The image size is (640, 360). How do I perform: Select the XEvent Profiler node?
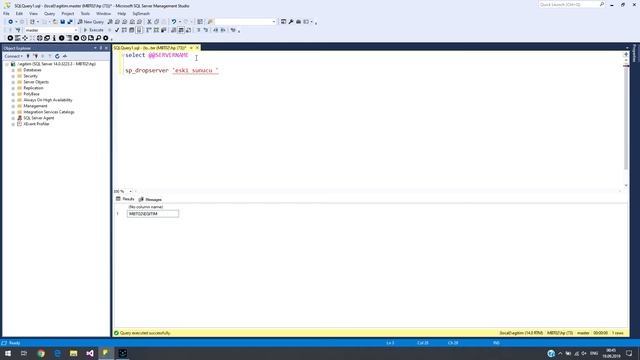click(x=36, y=124)
